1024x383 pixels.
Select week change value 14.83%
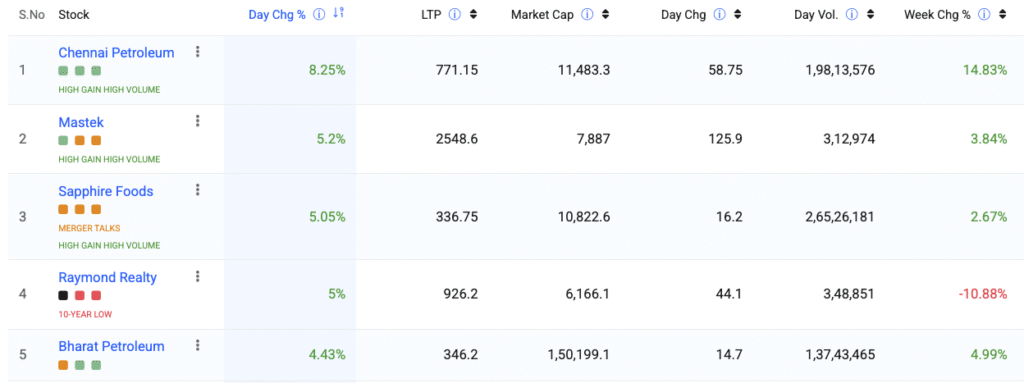tap(985, 71)
